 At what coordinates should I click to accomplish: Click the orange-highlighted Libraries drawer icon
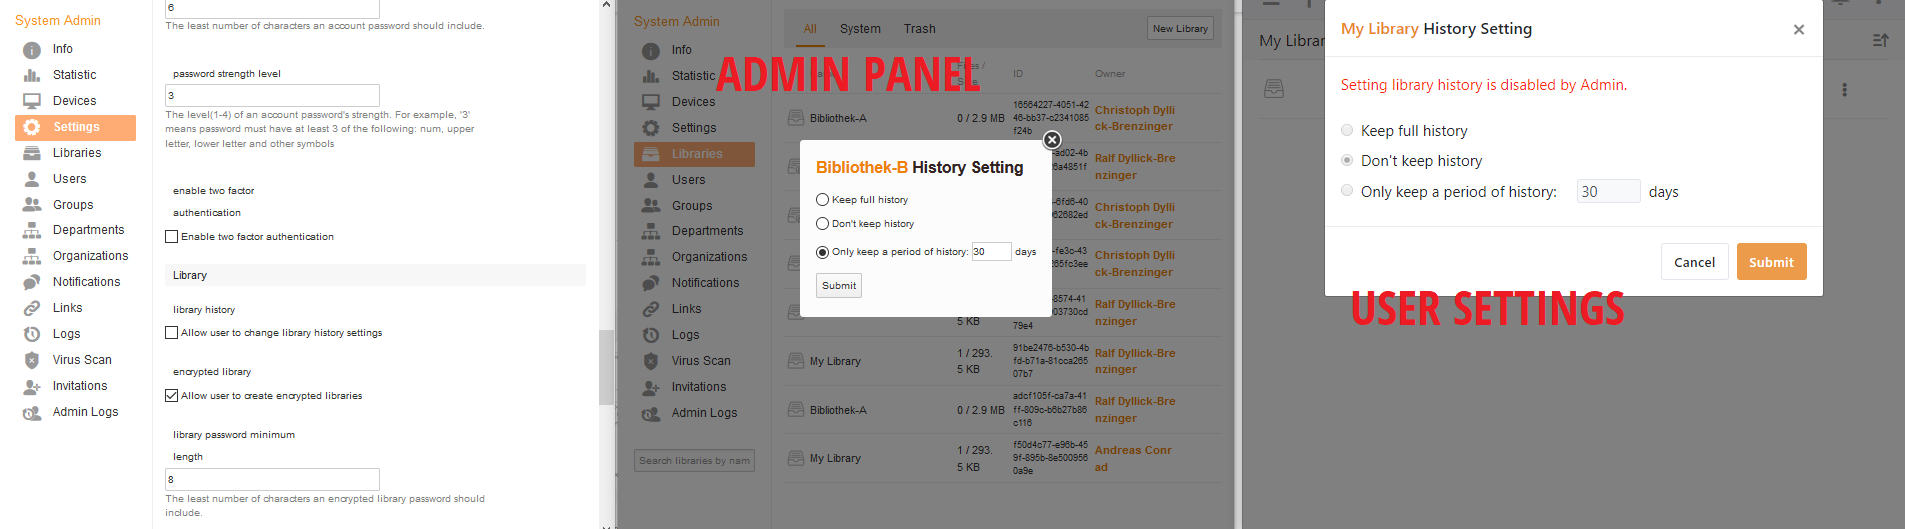[x=651, y=154]
